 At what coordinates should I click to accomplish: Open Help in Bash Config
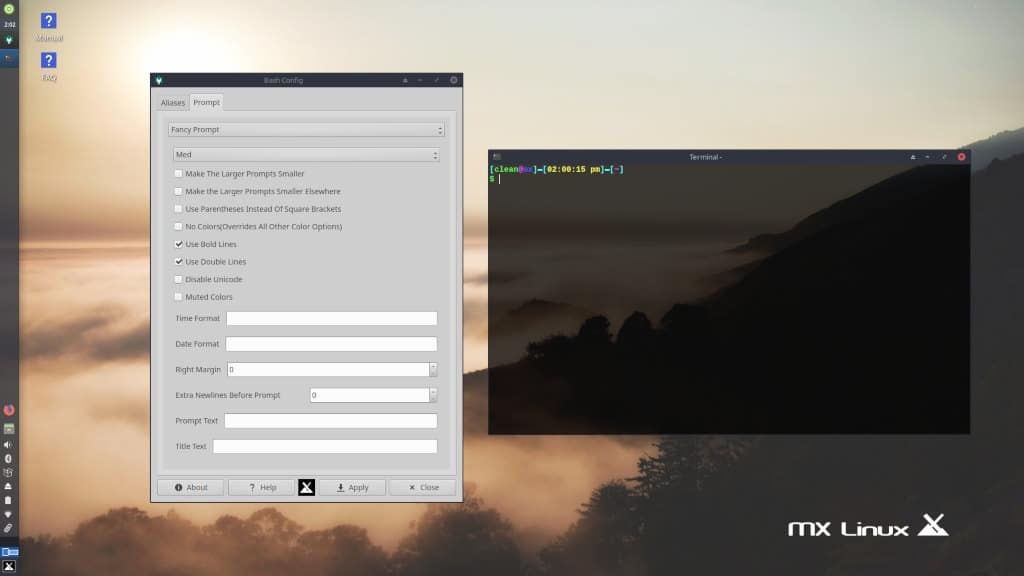pos(262,487)
